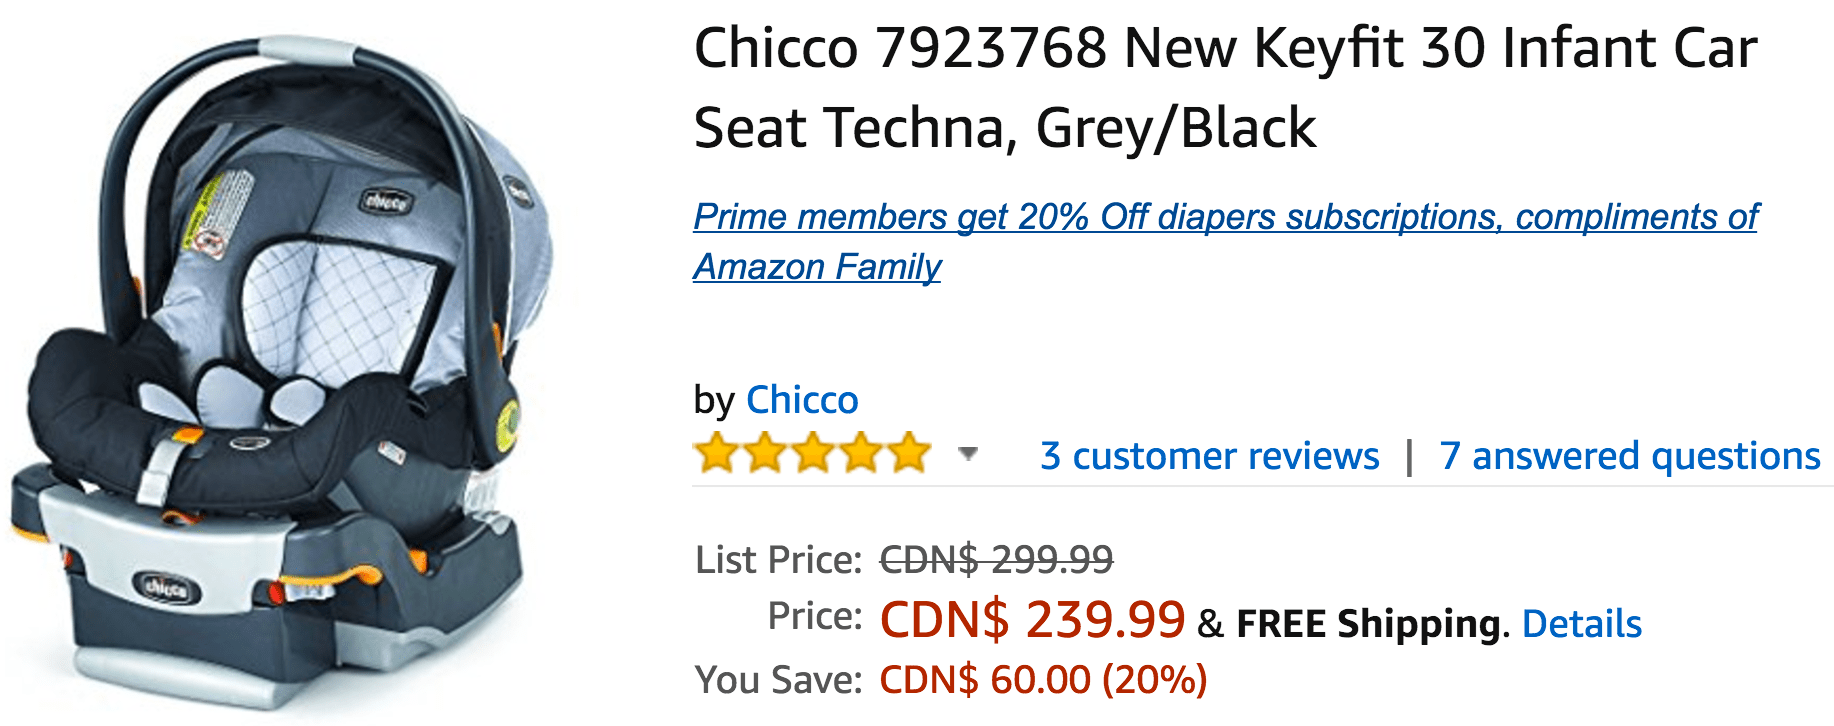The width and height of the screenshot is (1834, 726).
Task: Click the You Save label
Action: tap(778, 680)
